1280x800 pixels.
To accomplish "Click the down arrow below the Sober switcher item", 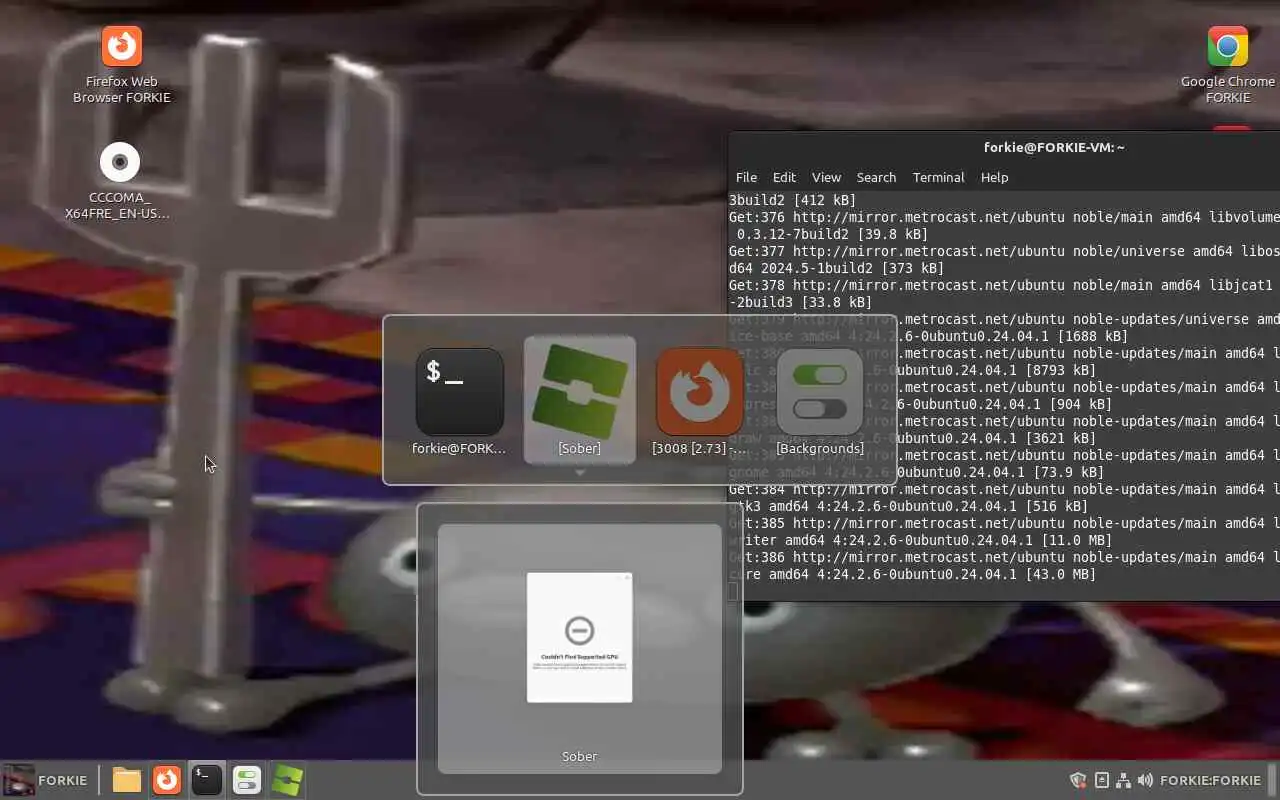I will click(x=580, y=472).
